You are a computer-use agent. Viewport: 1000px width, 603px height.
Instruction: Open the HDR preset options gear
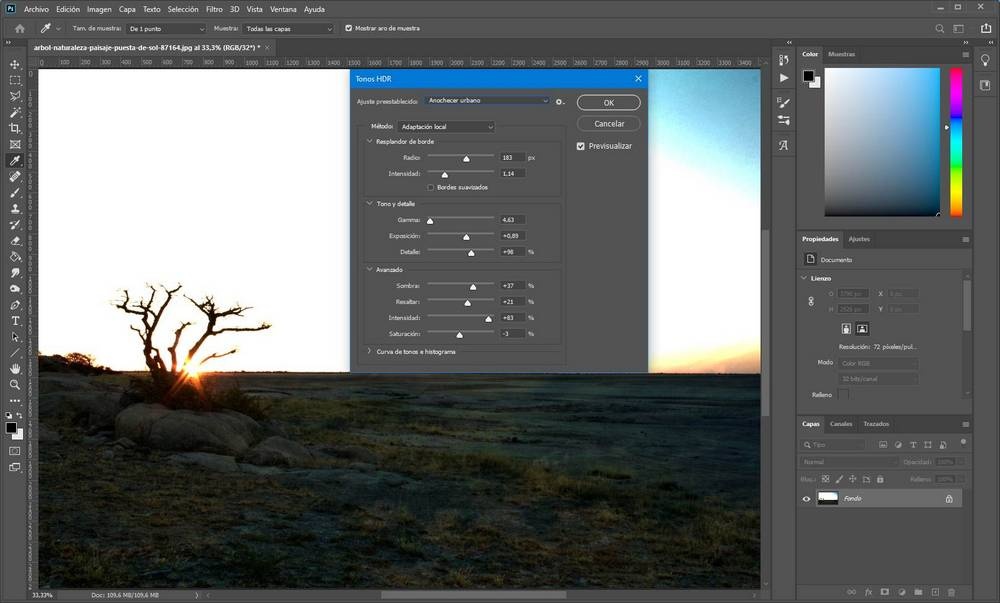point(561,102)
